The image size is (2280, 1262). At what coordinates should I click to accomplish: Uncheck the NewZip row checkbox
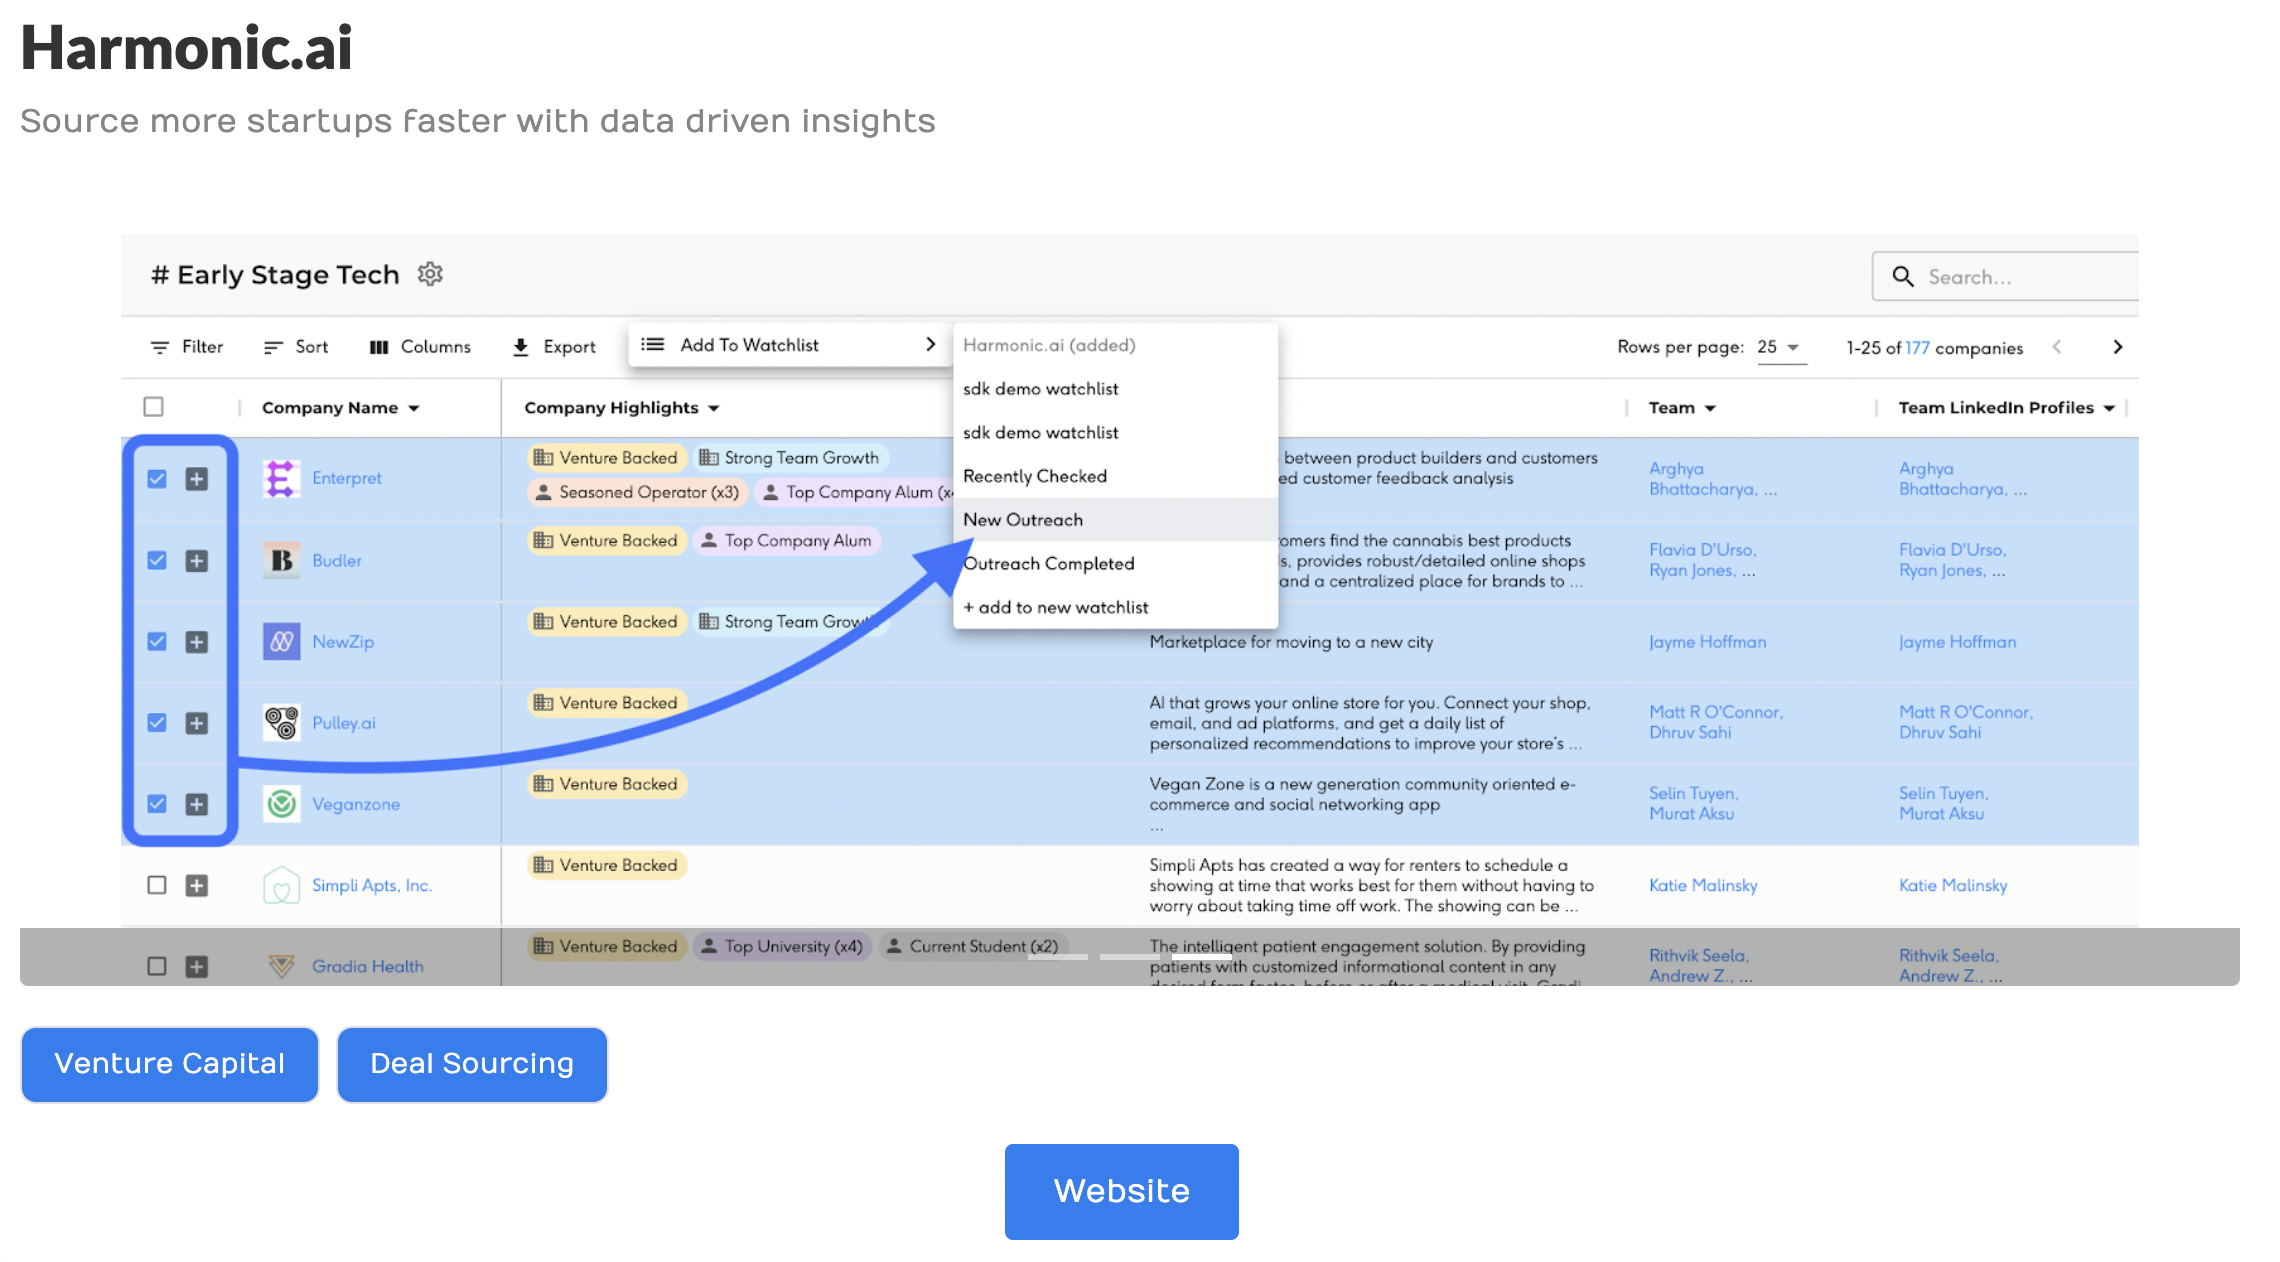[x=157, y=642]
